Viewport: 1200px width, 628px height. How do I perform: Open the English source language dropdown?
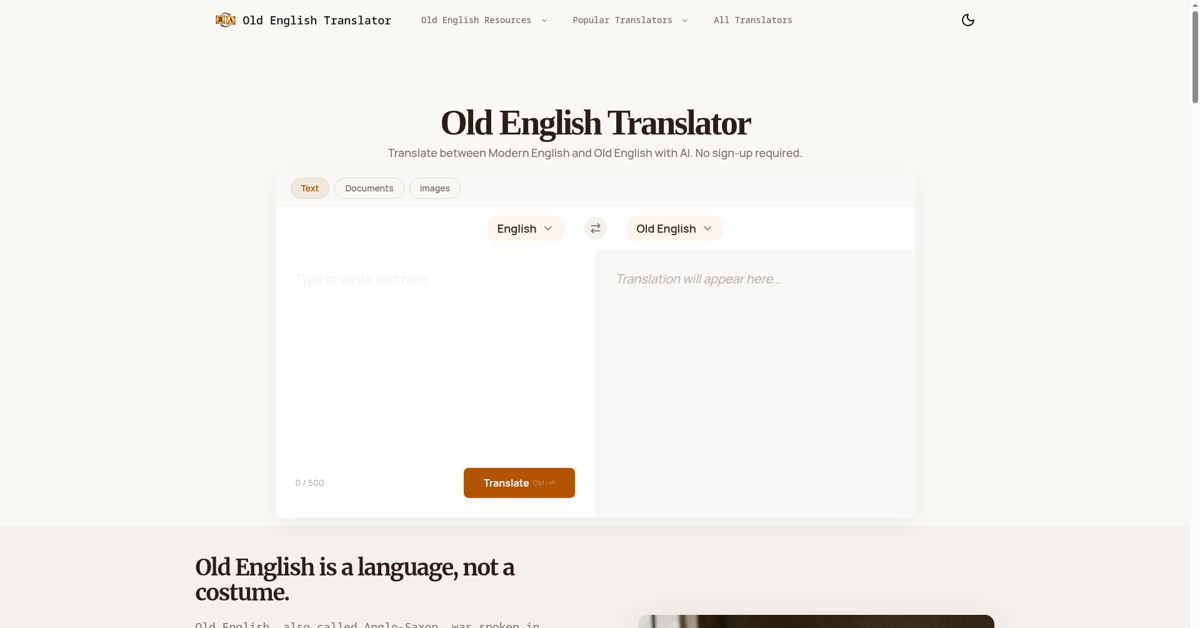click(526, 229)
